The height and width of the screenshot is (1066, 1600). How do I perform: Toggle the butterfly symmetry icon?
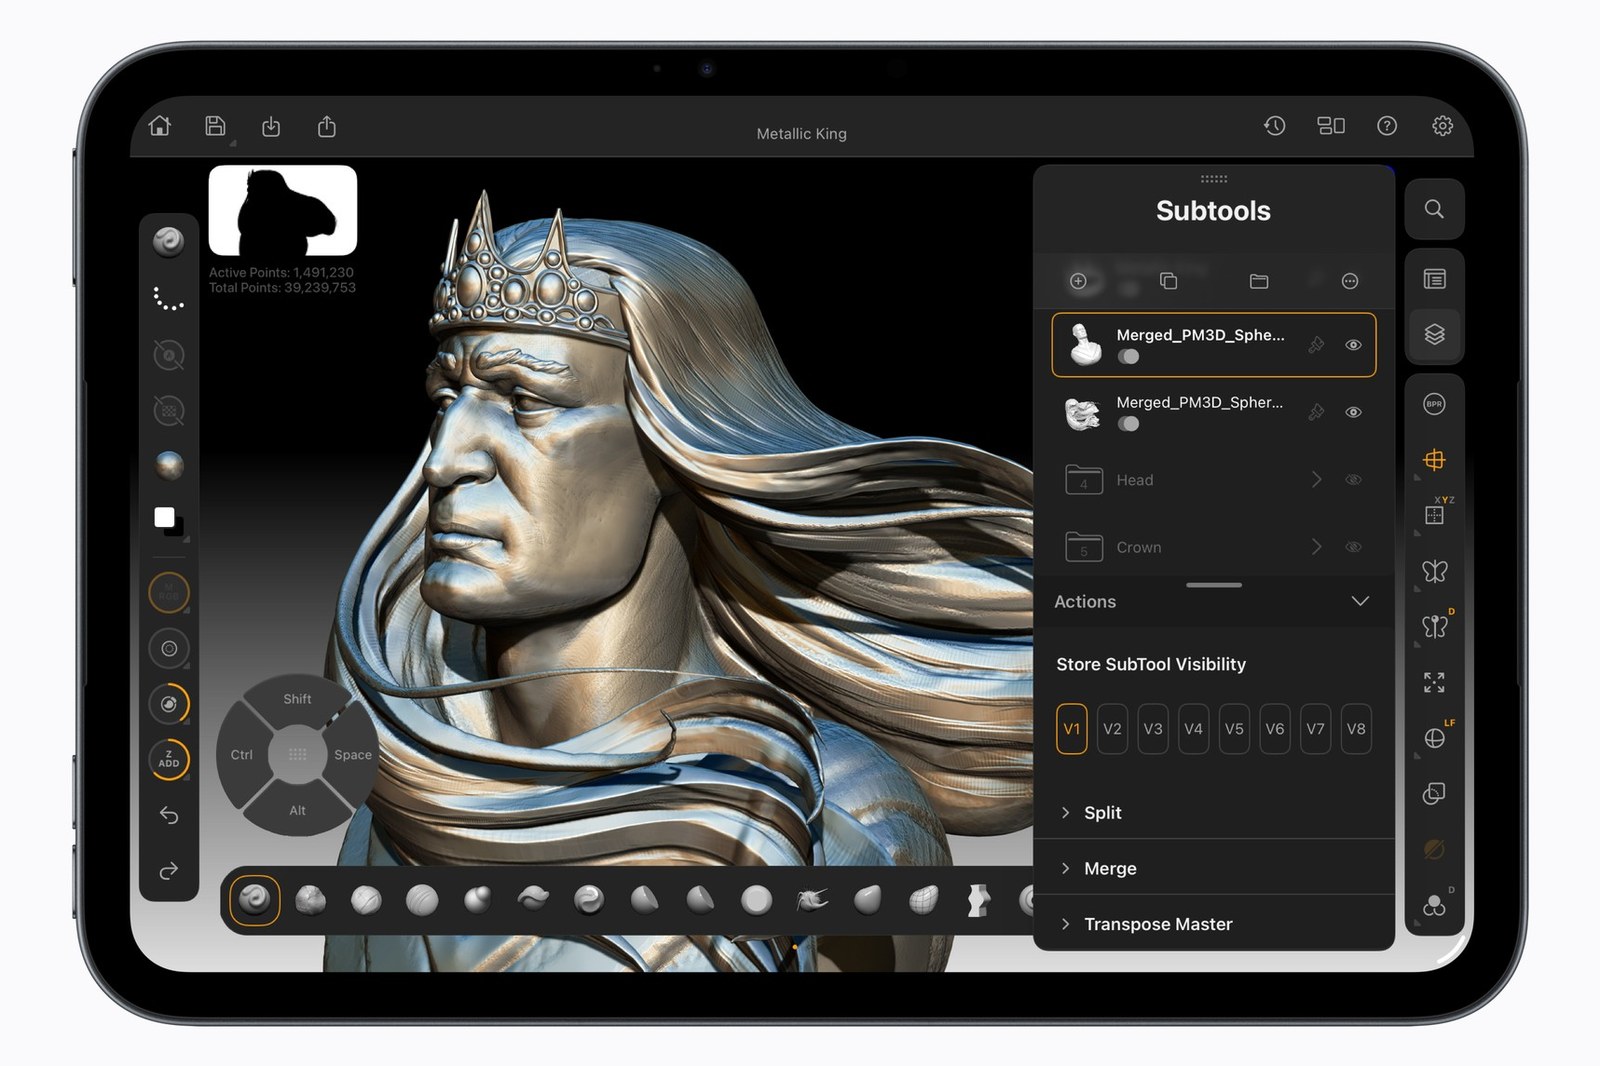[1434, 571]
